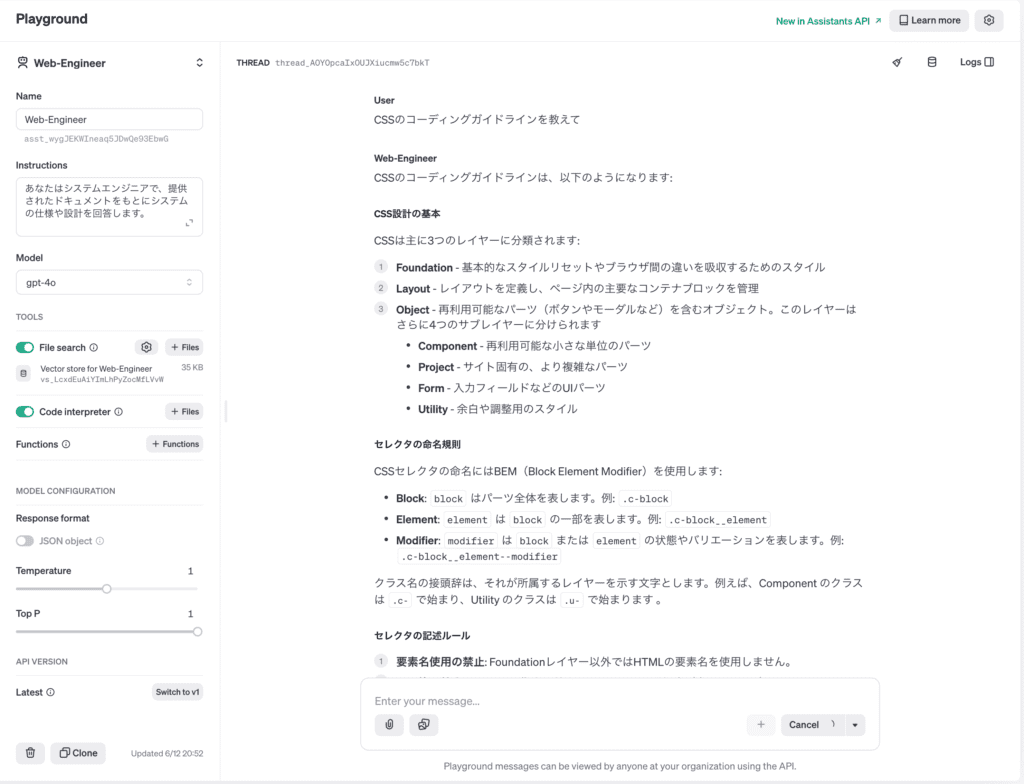The width and height of the screenshot is (1024, 784).
Task: Enable JSON object response format
Action: (x=25, y=541)
